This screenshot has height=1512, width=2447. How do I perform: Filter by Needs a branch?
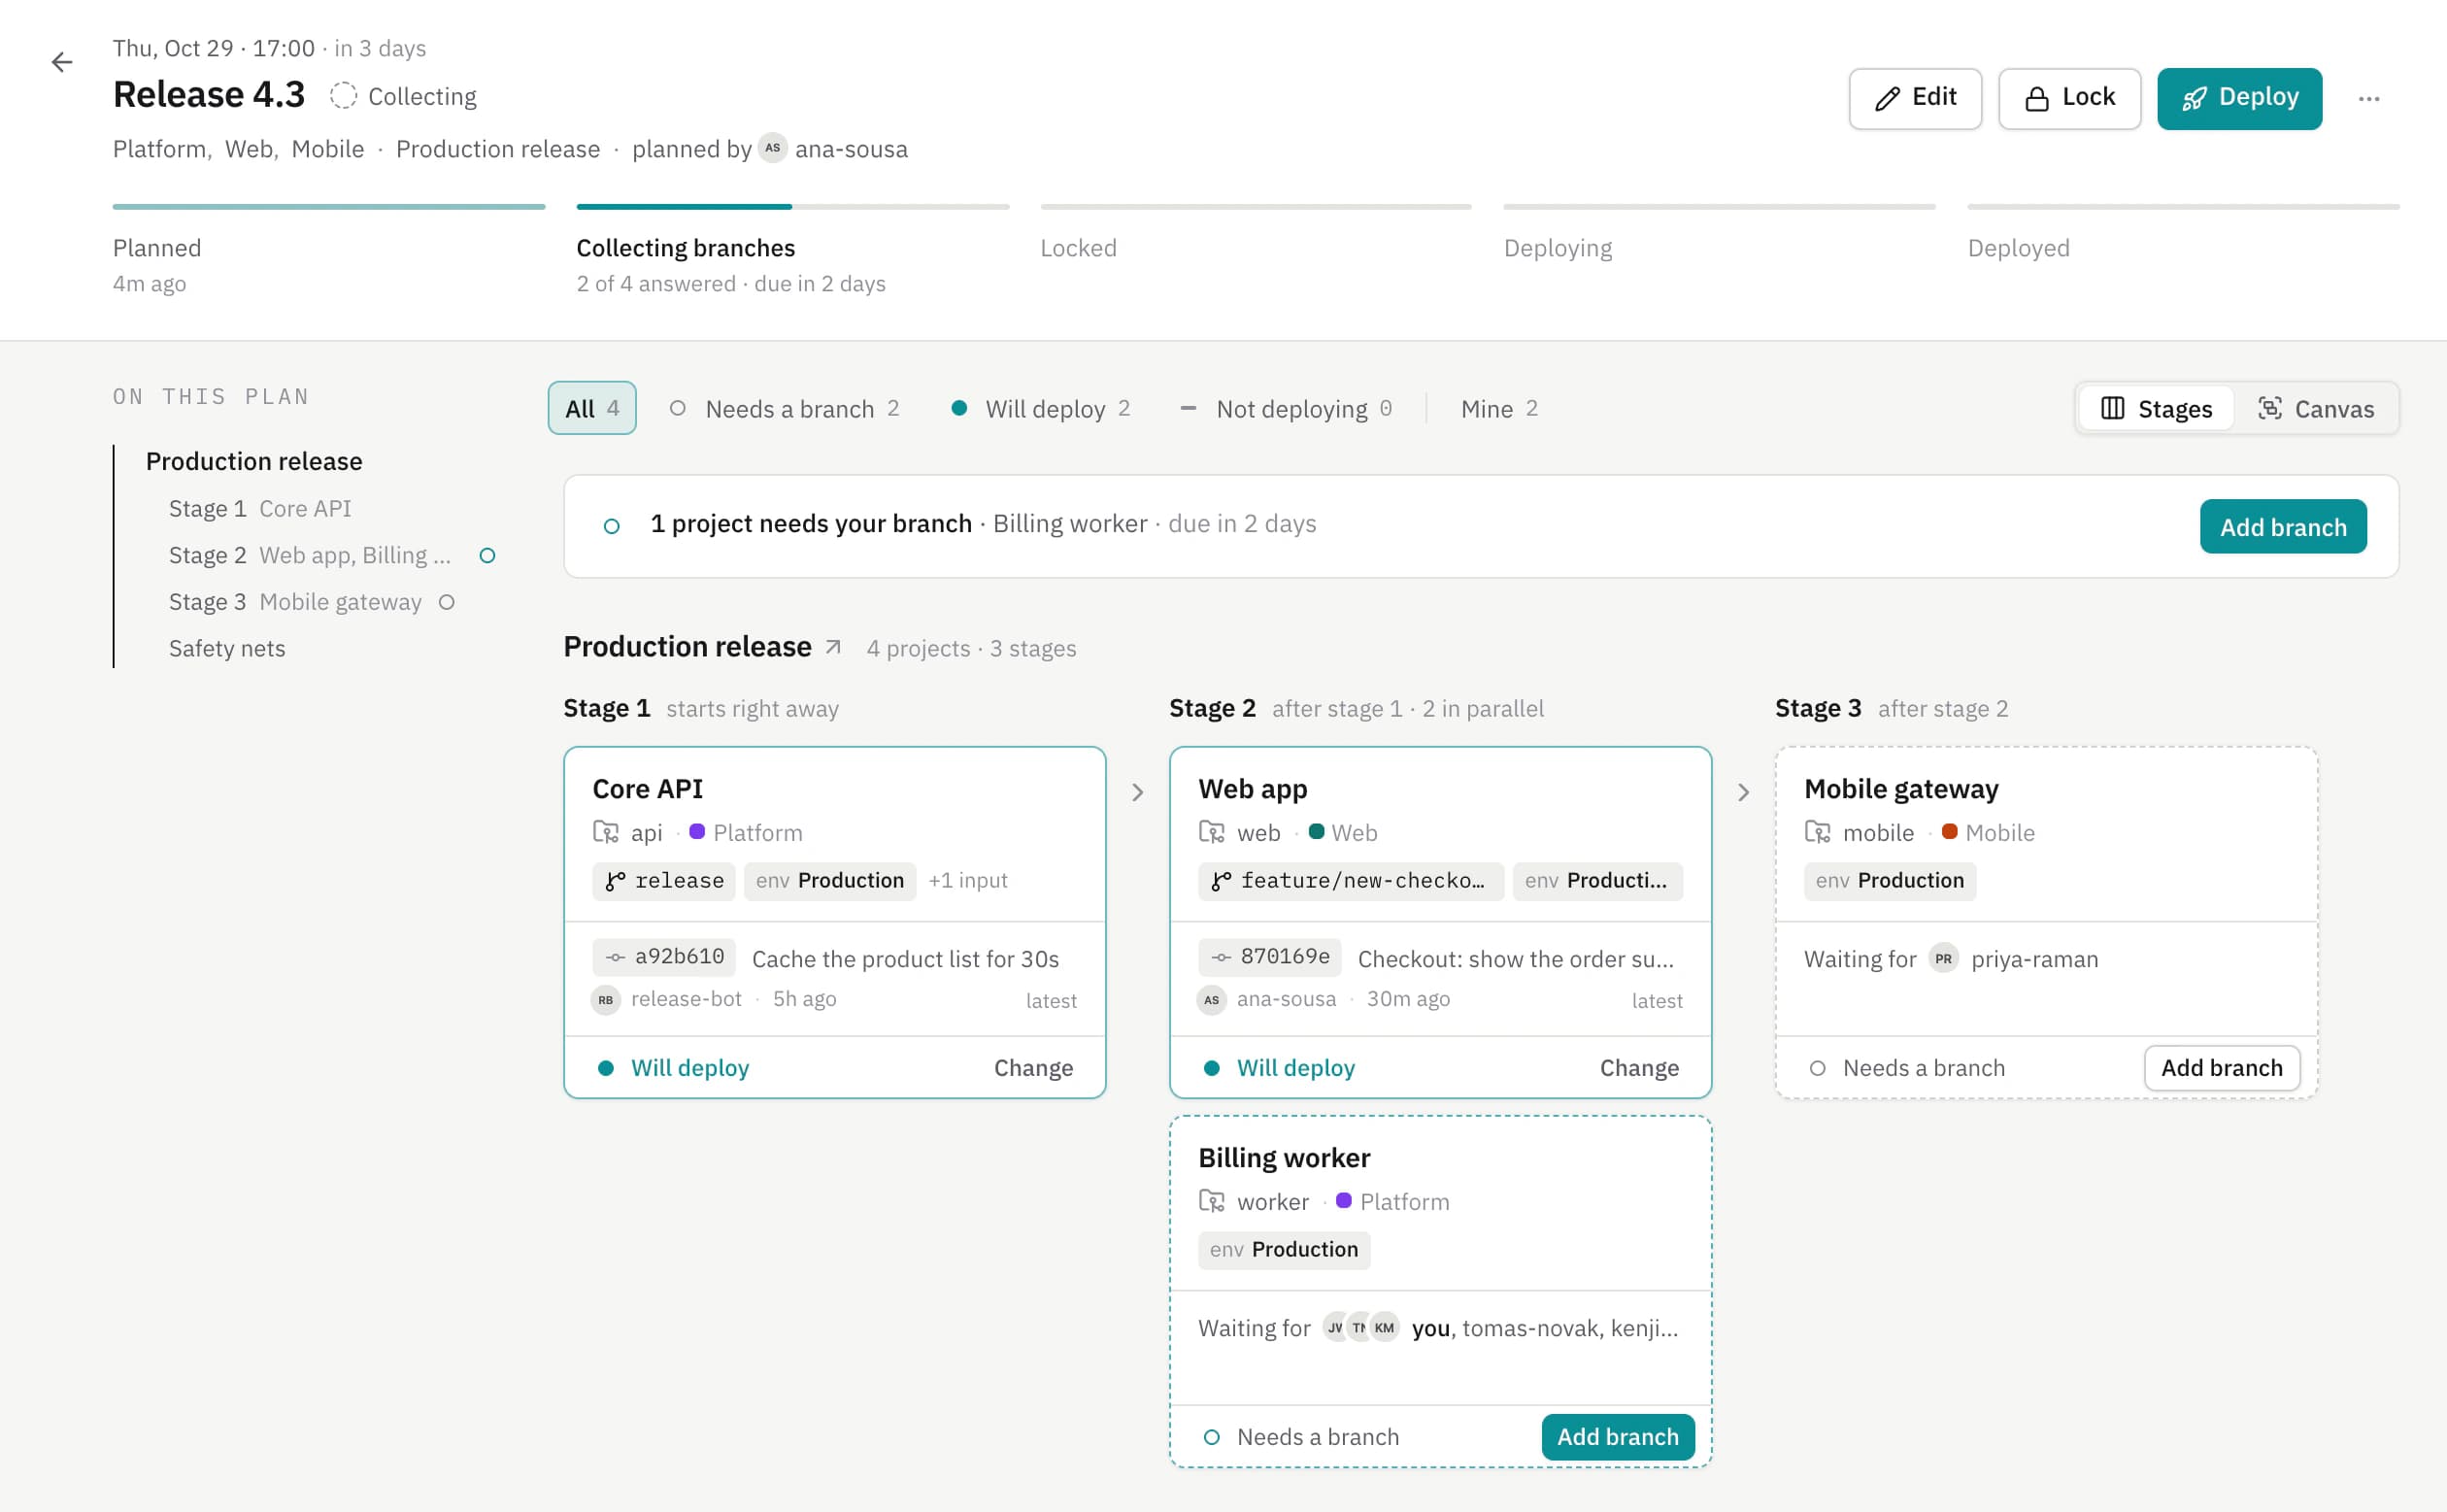[x=785, y=408]
